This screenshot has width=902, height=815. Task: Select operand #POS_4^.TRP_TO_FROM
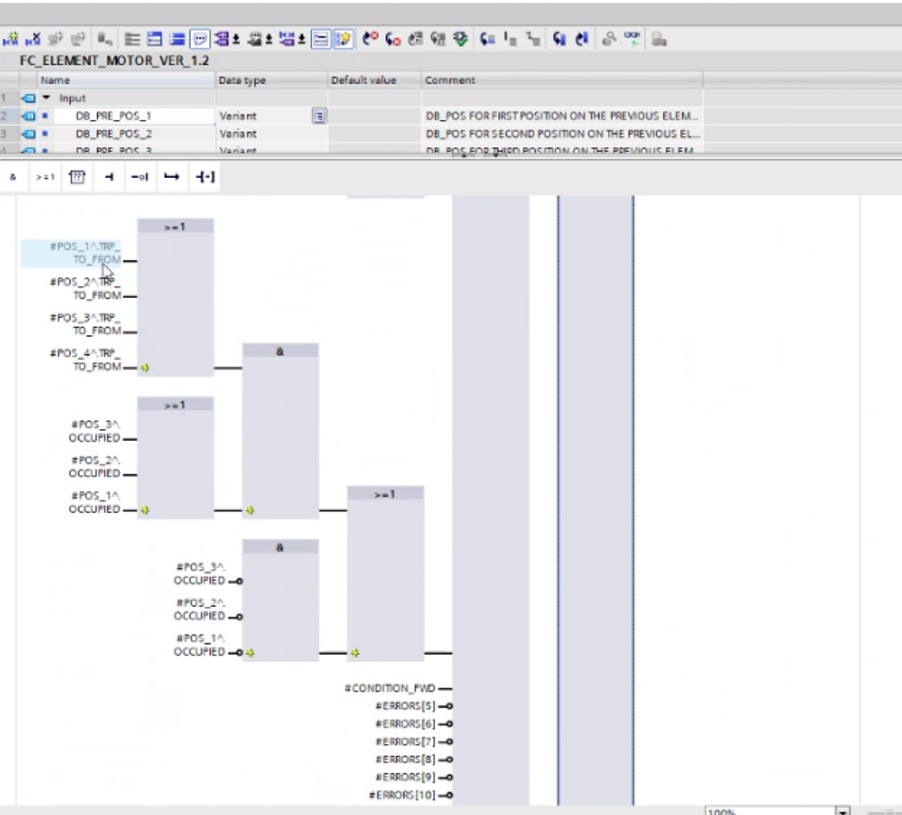point(85,360)
